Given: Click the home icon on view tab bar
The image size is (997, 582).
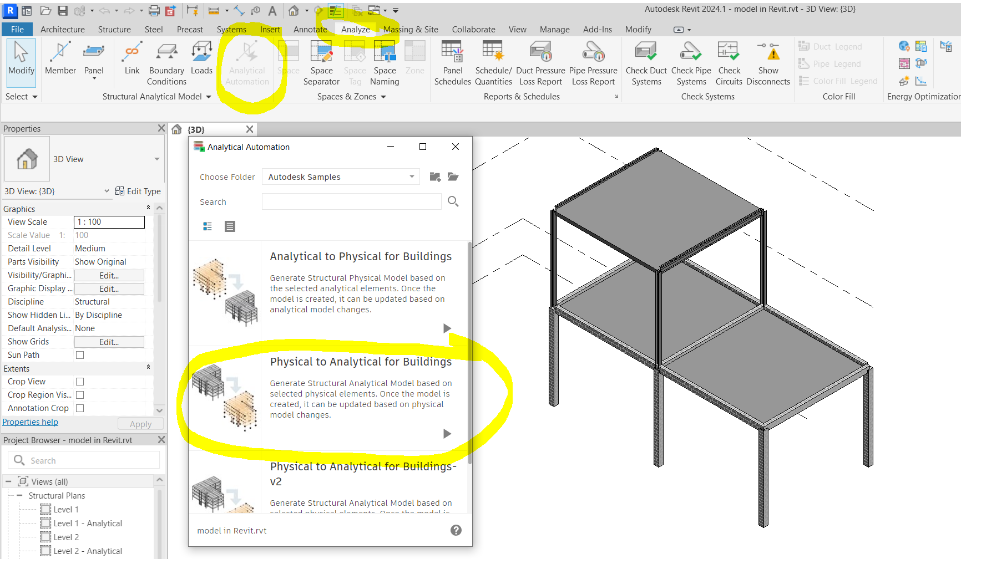Looking at the screenshot, I should (177, 129).
